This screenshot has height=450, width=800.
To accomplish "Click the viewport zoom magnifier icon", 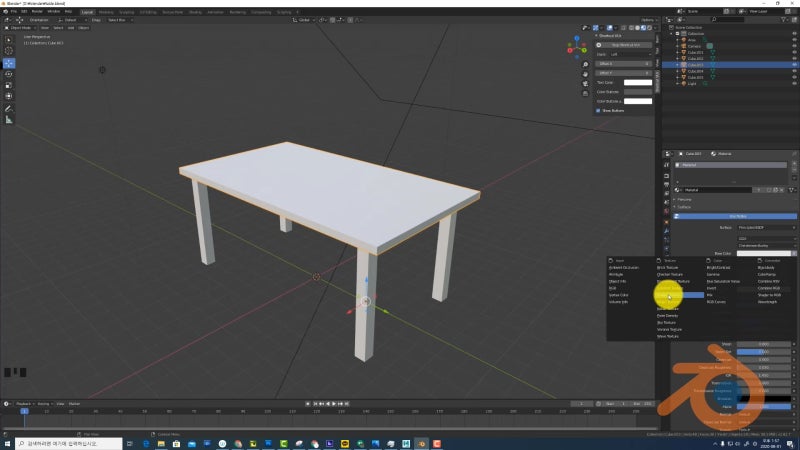I will click(x=585, y=65).
